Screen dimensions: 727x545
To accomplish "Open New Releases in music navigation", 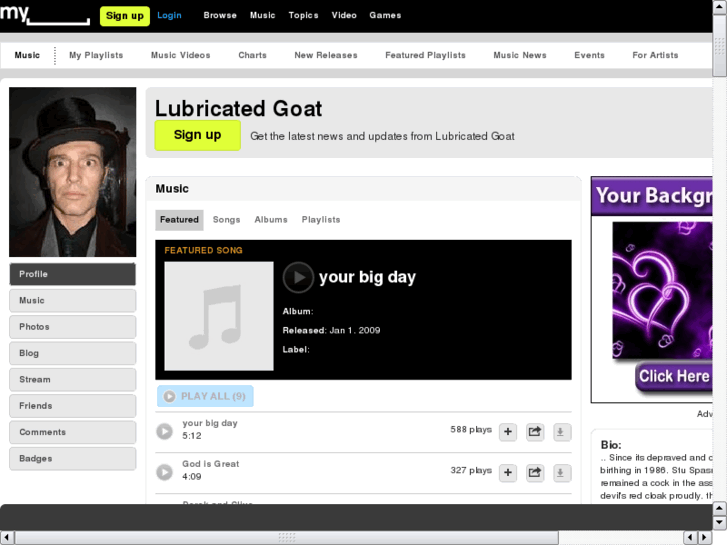I will click(325, 55).
